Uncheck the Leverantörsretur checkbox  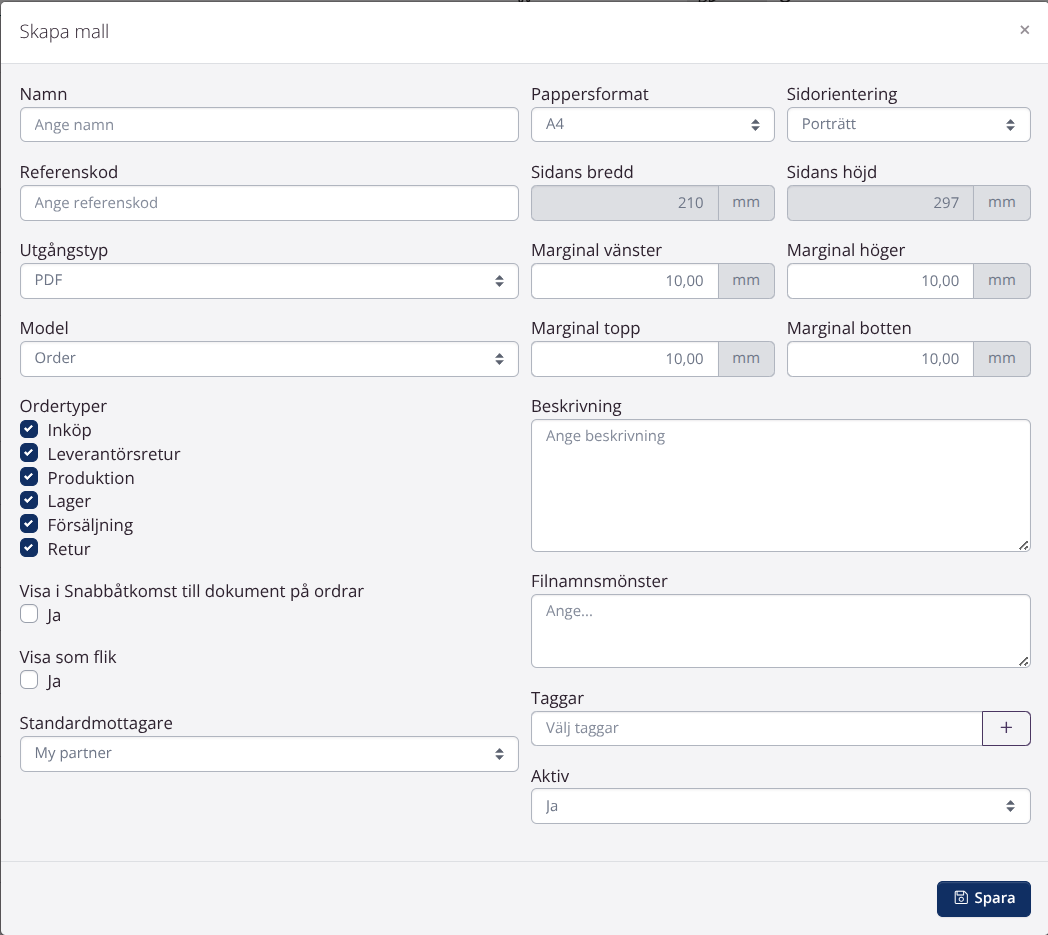tap(29, 454)
